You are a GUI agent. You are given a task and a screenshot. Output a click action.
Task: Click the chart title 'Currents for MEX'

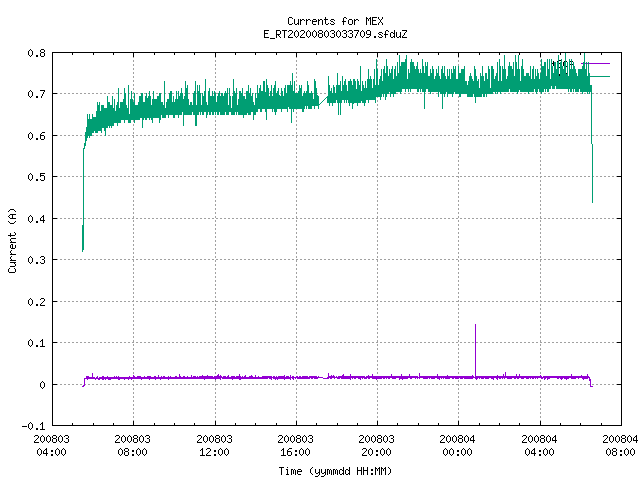[x=335, y=21]
